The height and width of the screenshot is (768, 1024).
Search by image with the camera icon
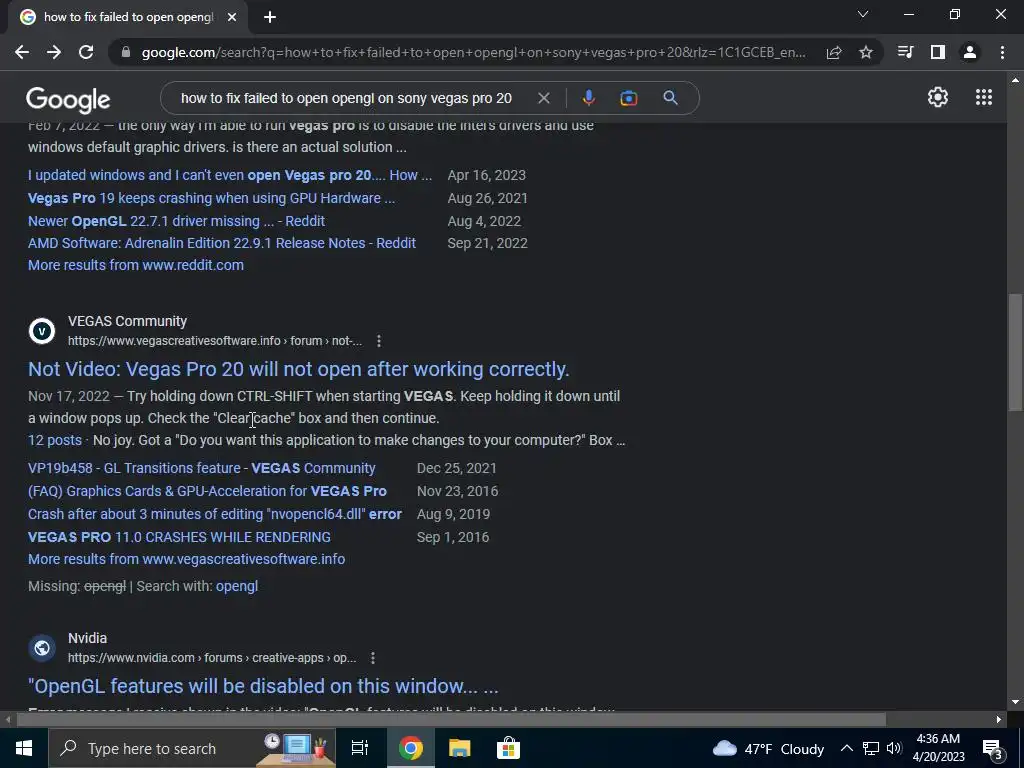tap(629, 98)
